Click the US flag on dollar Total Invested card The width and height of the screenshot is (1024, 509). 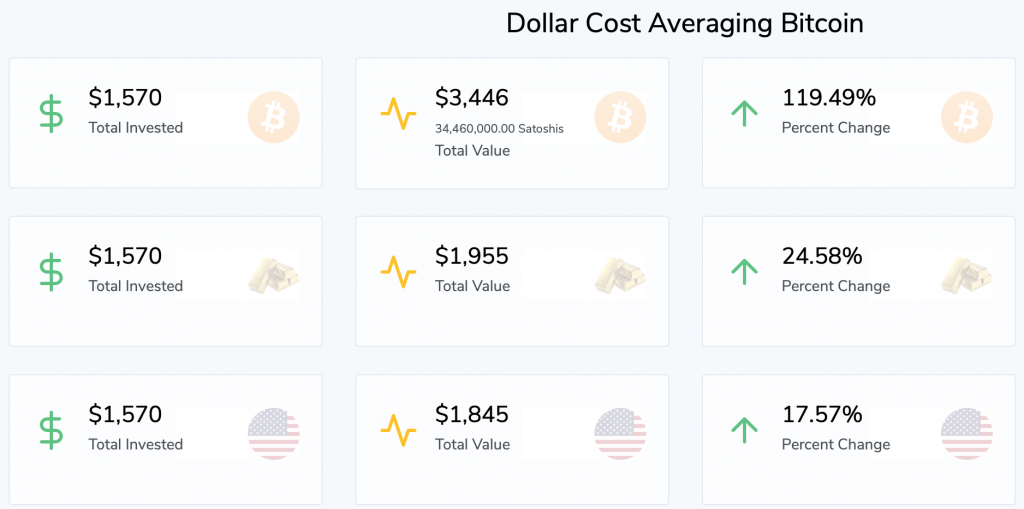(273, 433)
